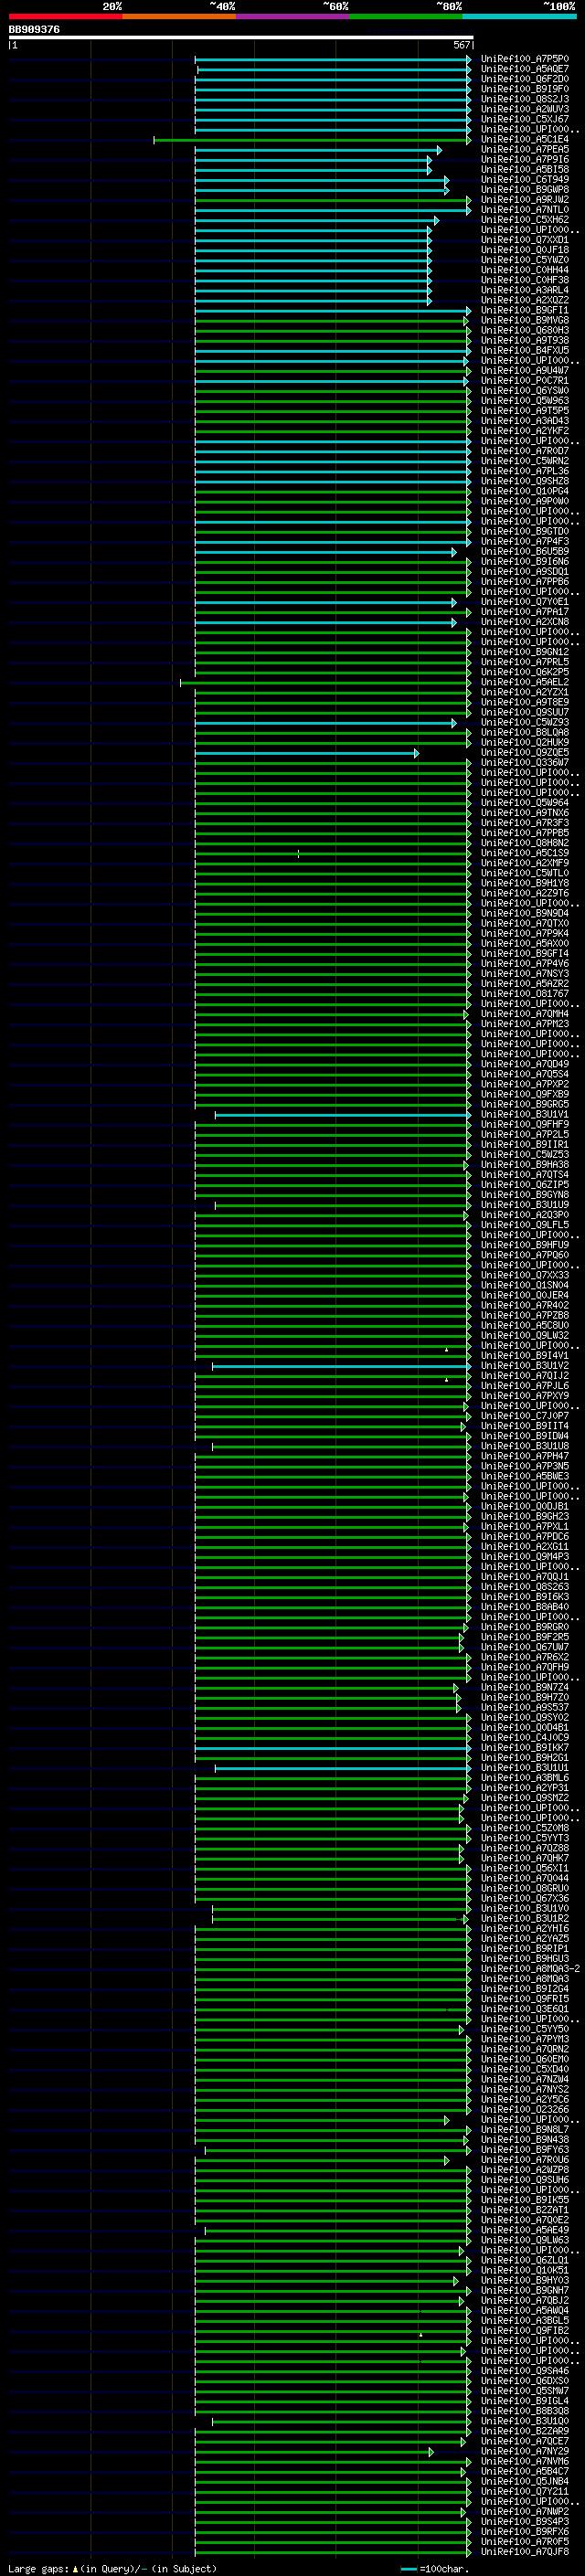Screen dimensions: 585x2576
Task: Select the UniRef100_C5XH62 label
Action: 524,220
